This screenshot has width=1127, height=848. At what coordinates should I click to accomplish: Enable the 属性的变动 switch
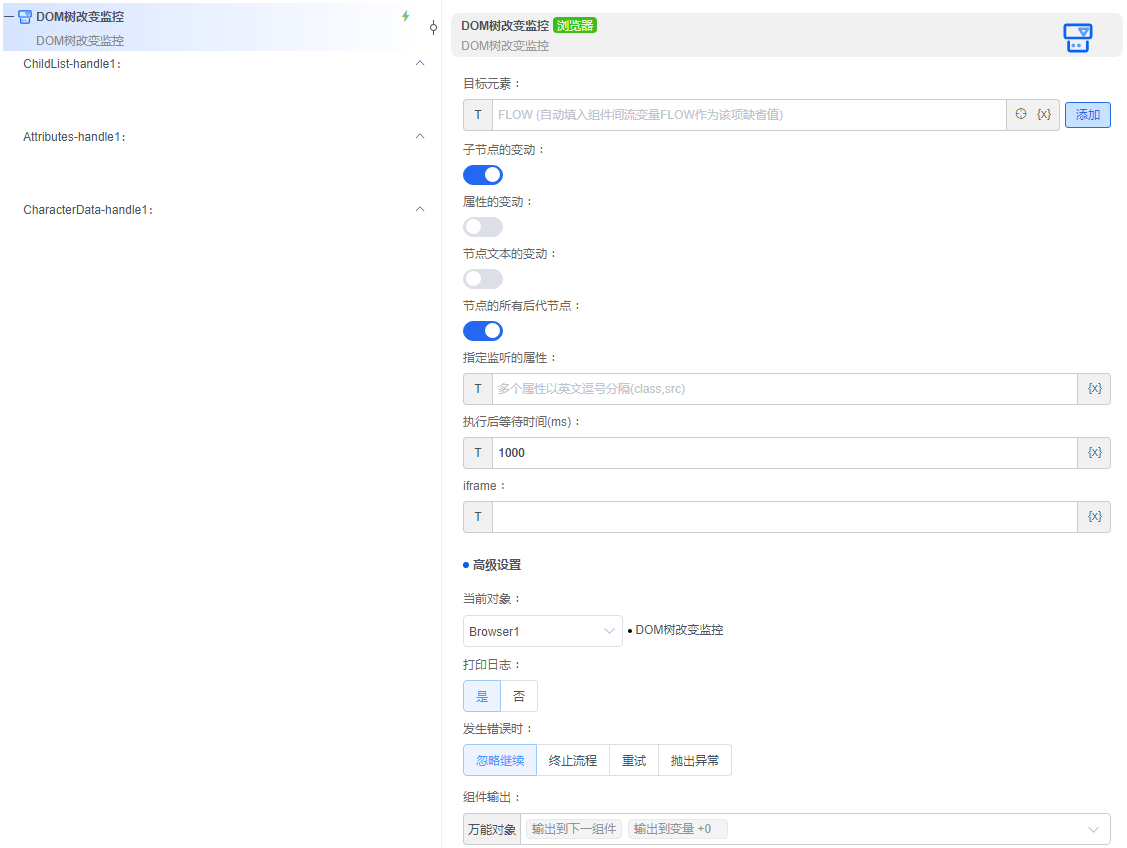coord(483,226)
